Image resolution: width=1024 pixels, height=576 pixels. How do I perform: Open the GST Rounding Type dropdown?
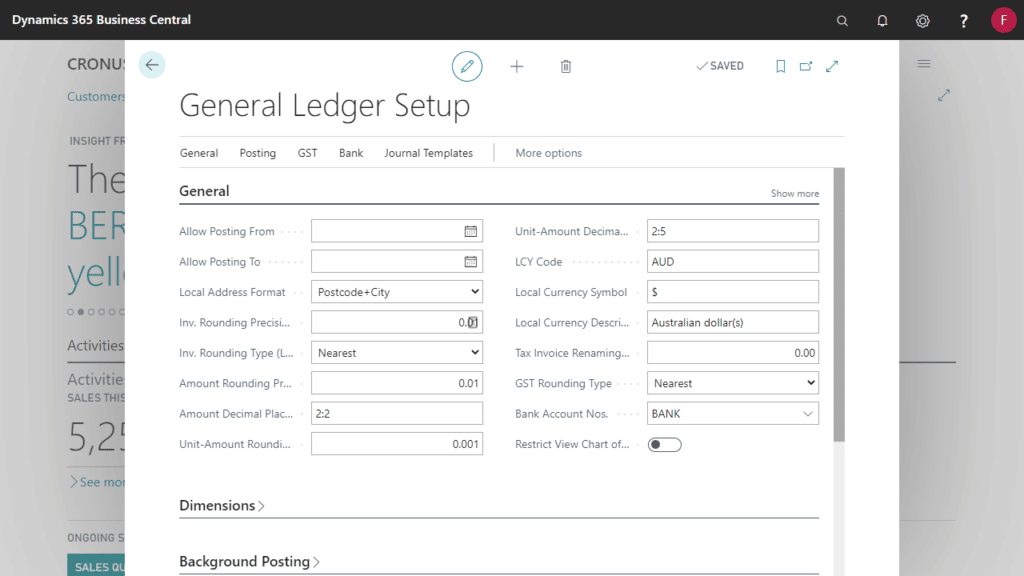coord(810,382)
